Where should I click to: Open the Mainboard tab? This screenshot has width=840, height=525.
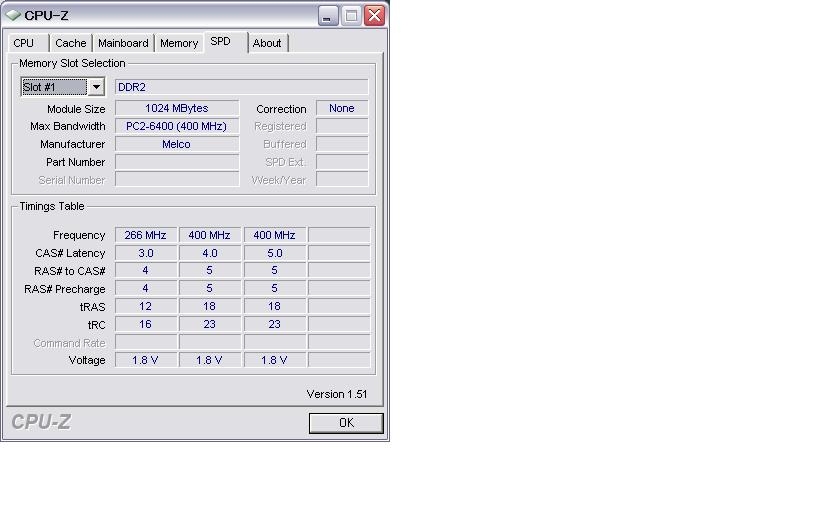(123, 43)
